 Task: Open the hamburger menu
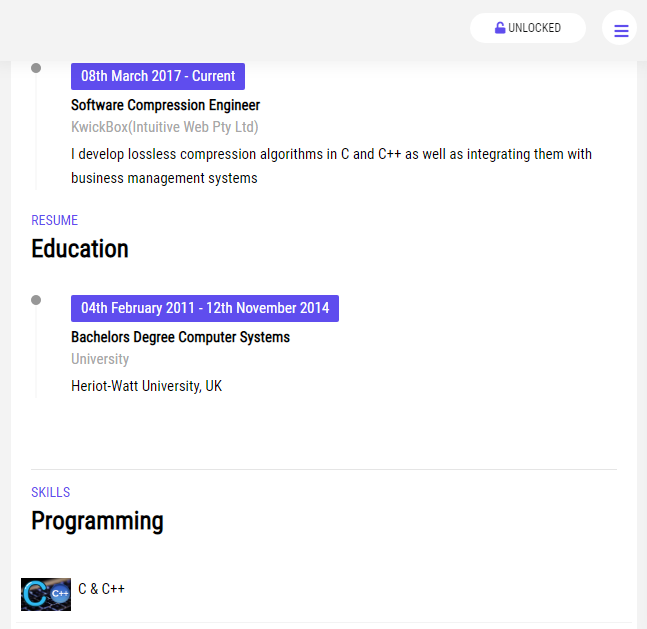[620, 30]
